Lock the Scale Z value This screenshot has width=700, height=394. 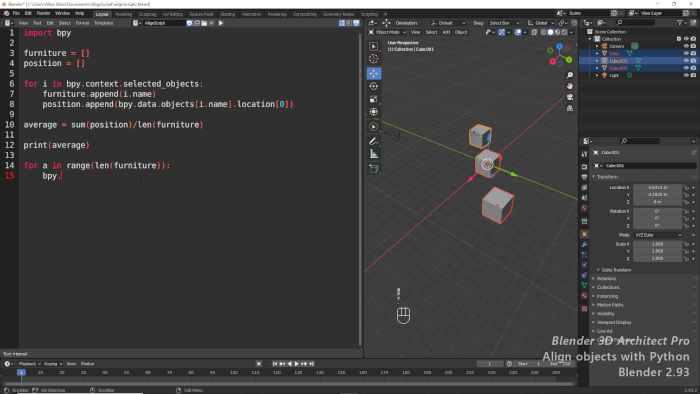[686, 258]
